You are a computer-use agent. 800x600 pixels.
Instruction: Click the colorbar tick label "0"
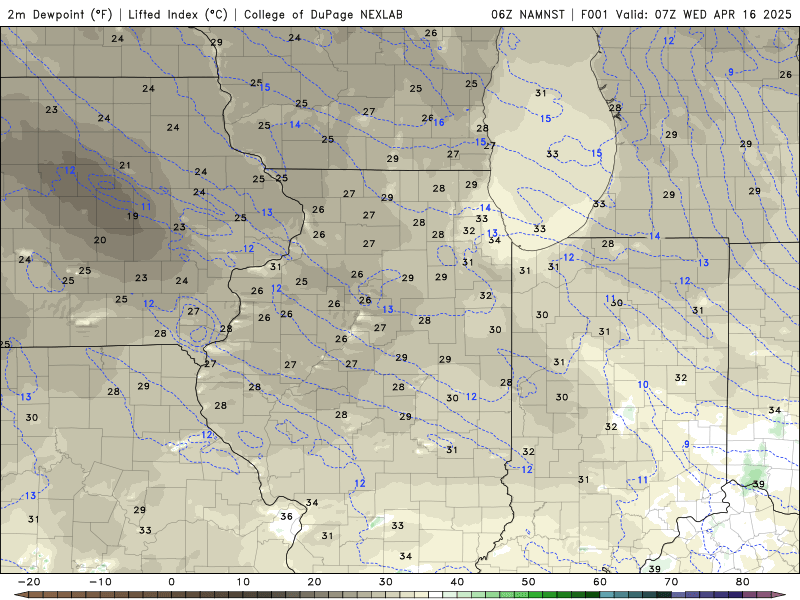point(171,582)
